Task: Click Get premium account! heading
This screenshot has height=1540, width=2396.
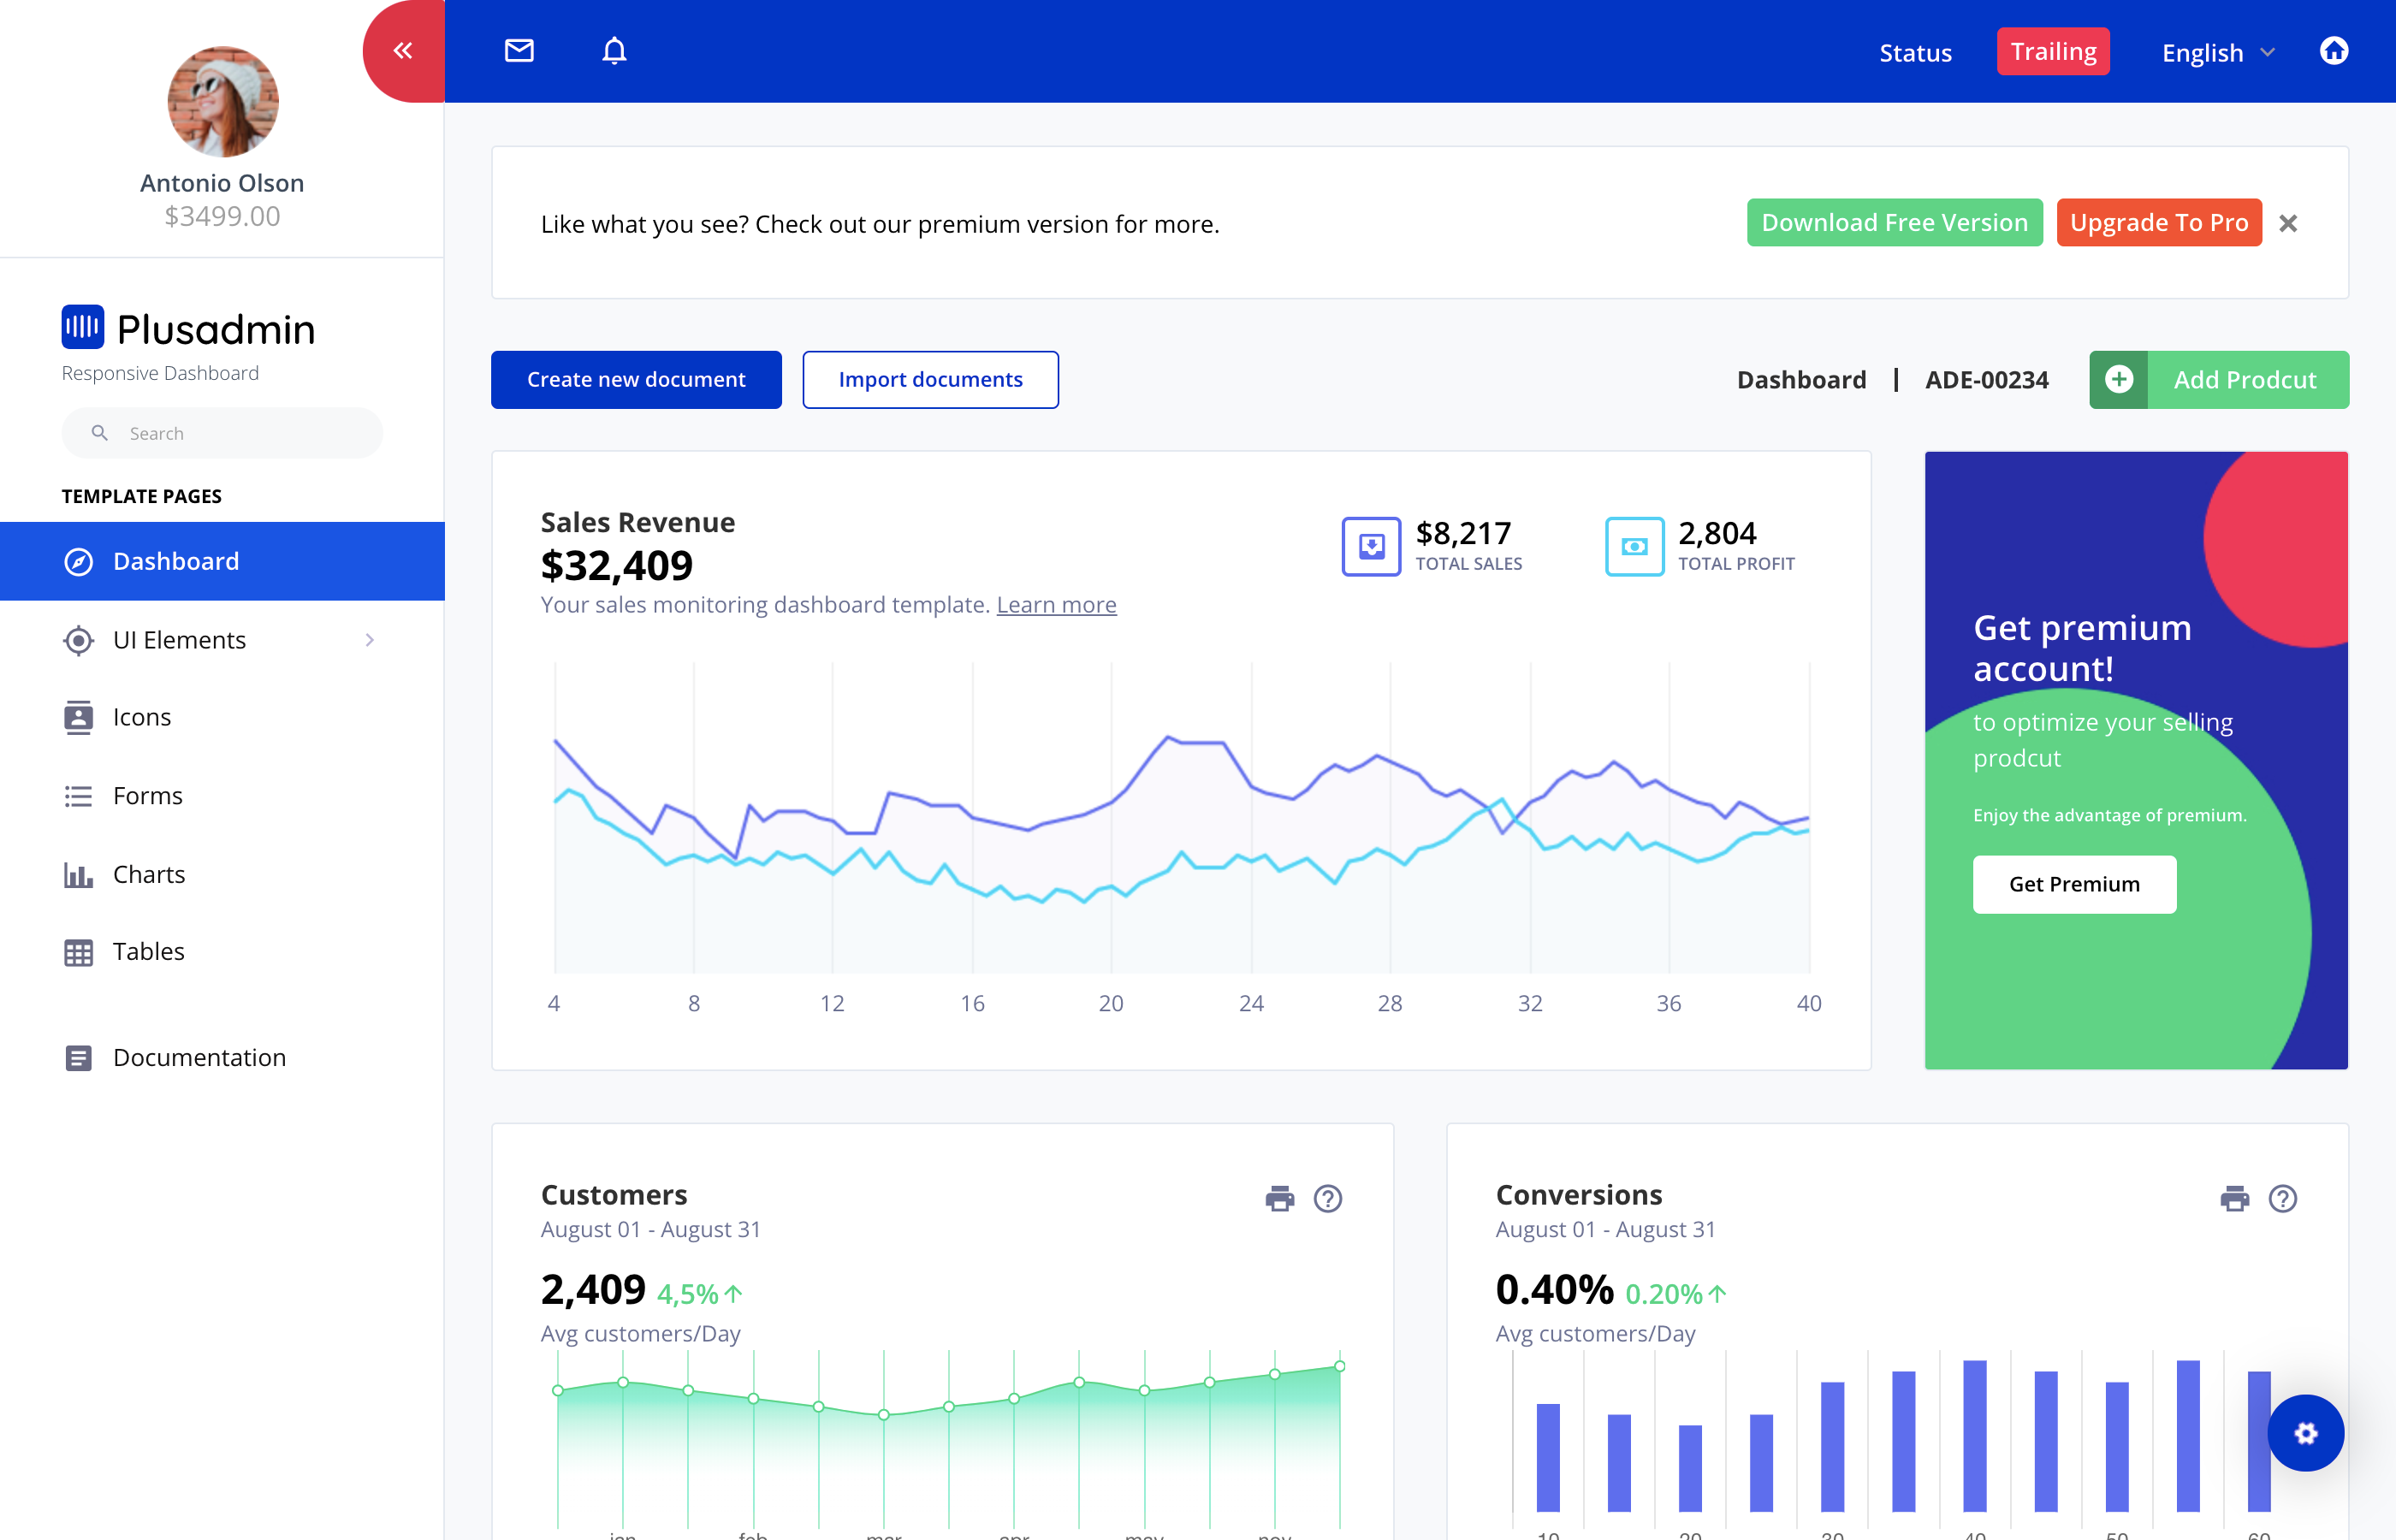Action: [x=2081, y=648]
